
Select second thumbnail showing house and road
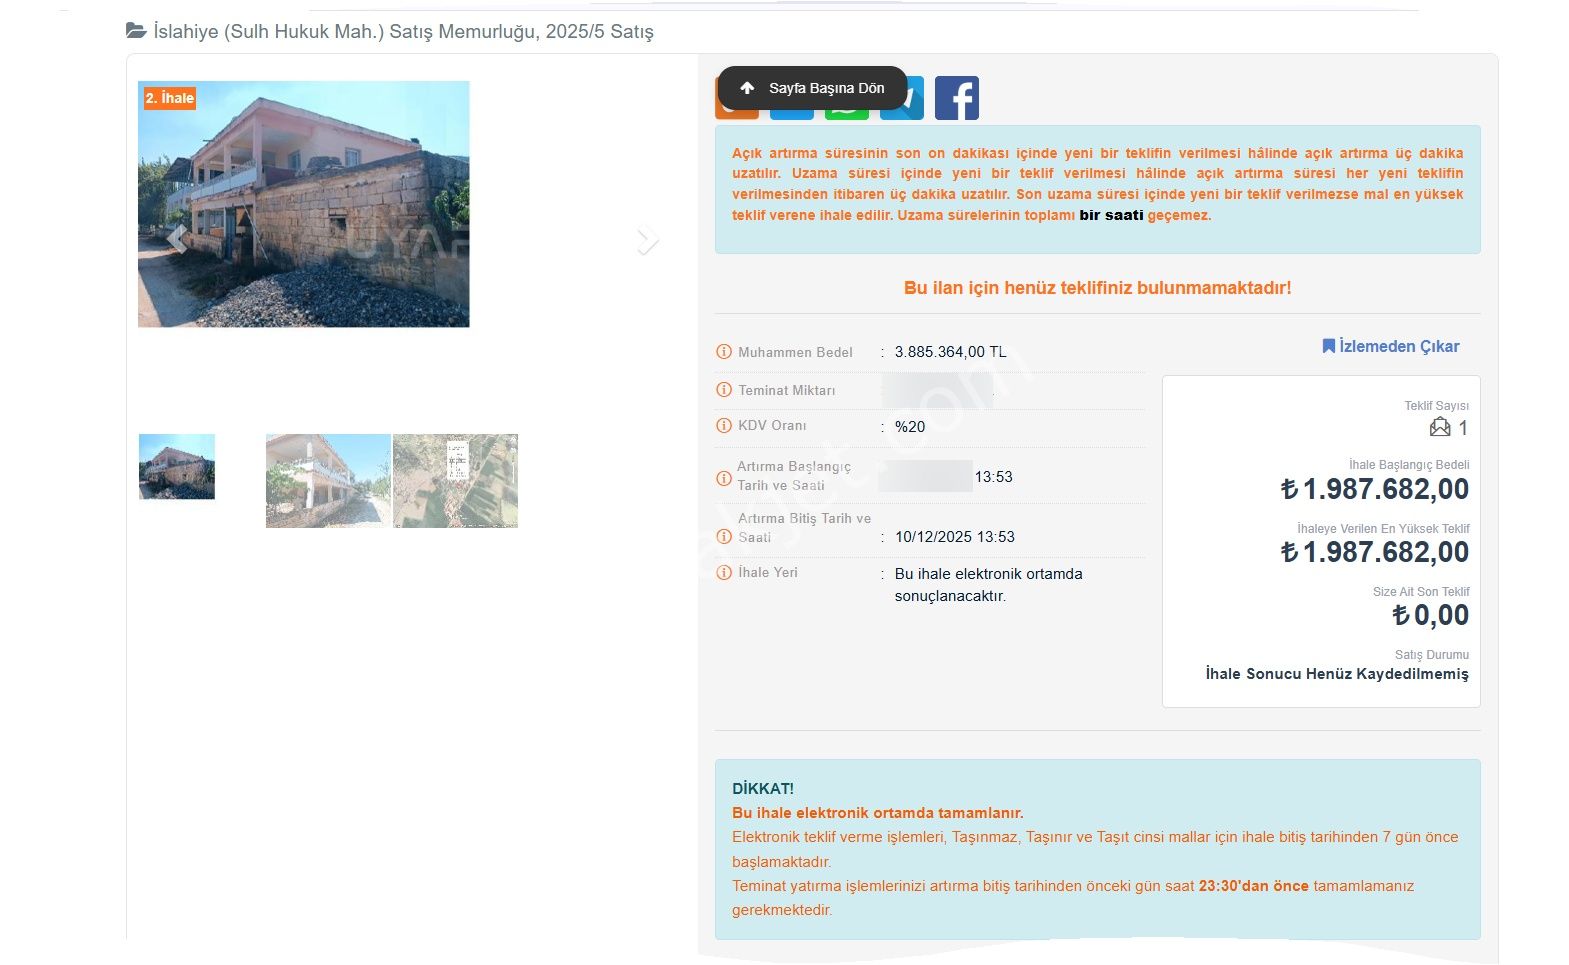(x=328, y=480)
